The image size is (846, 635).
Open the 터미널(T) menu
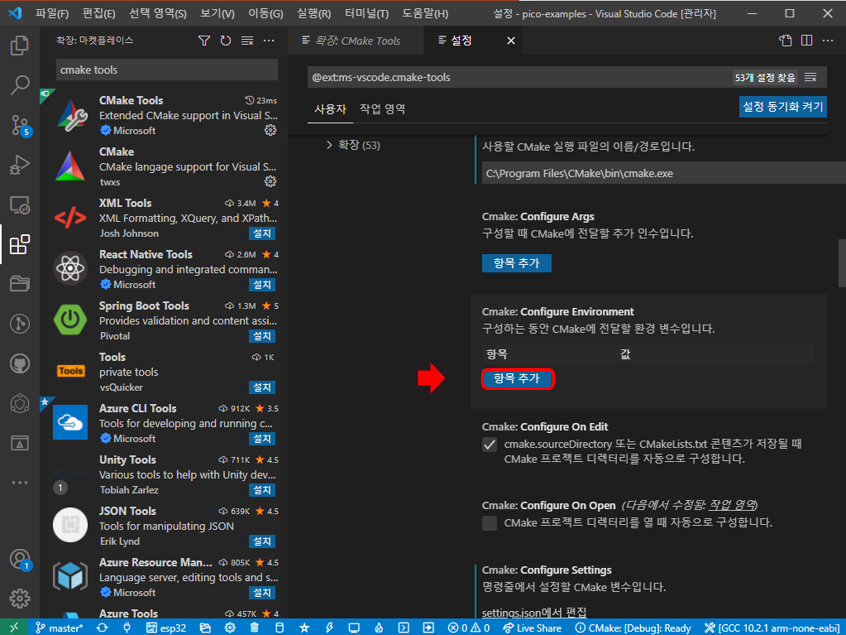(x=366, y=13)
